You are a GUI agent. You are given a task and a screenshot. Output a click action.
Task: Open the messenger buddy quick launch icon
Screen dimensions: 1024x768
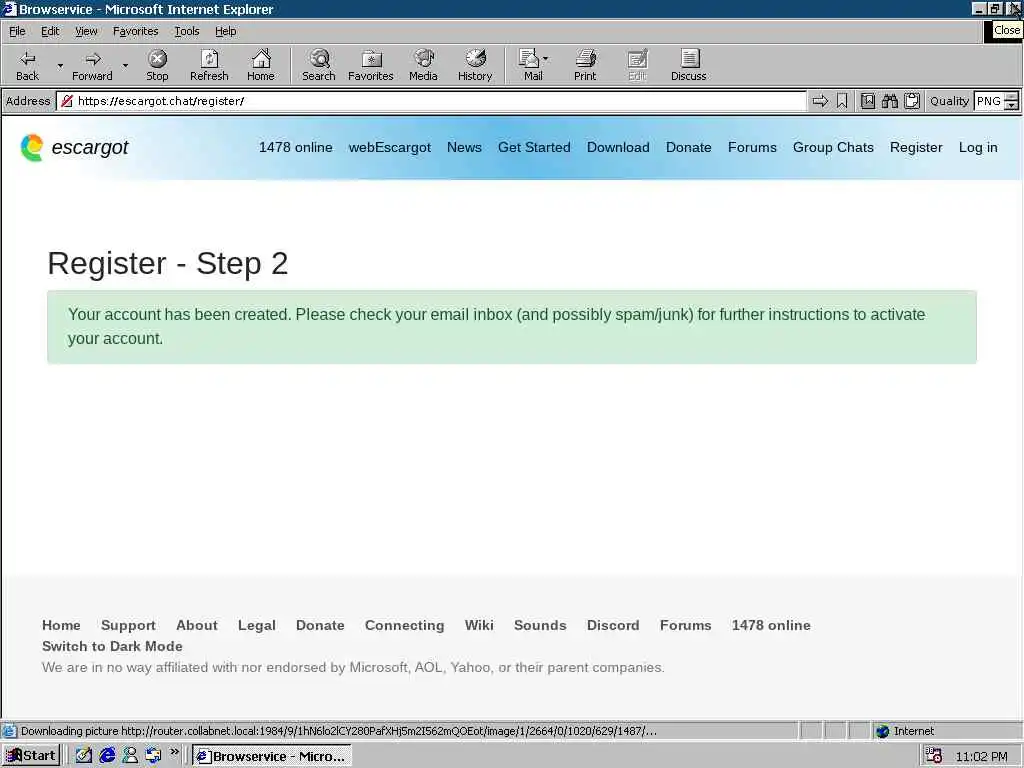pos(130,756)
